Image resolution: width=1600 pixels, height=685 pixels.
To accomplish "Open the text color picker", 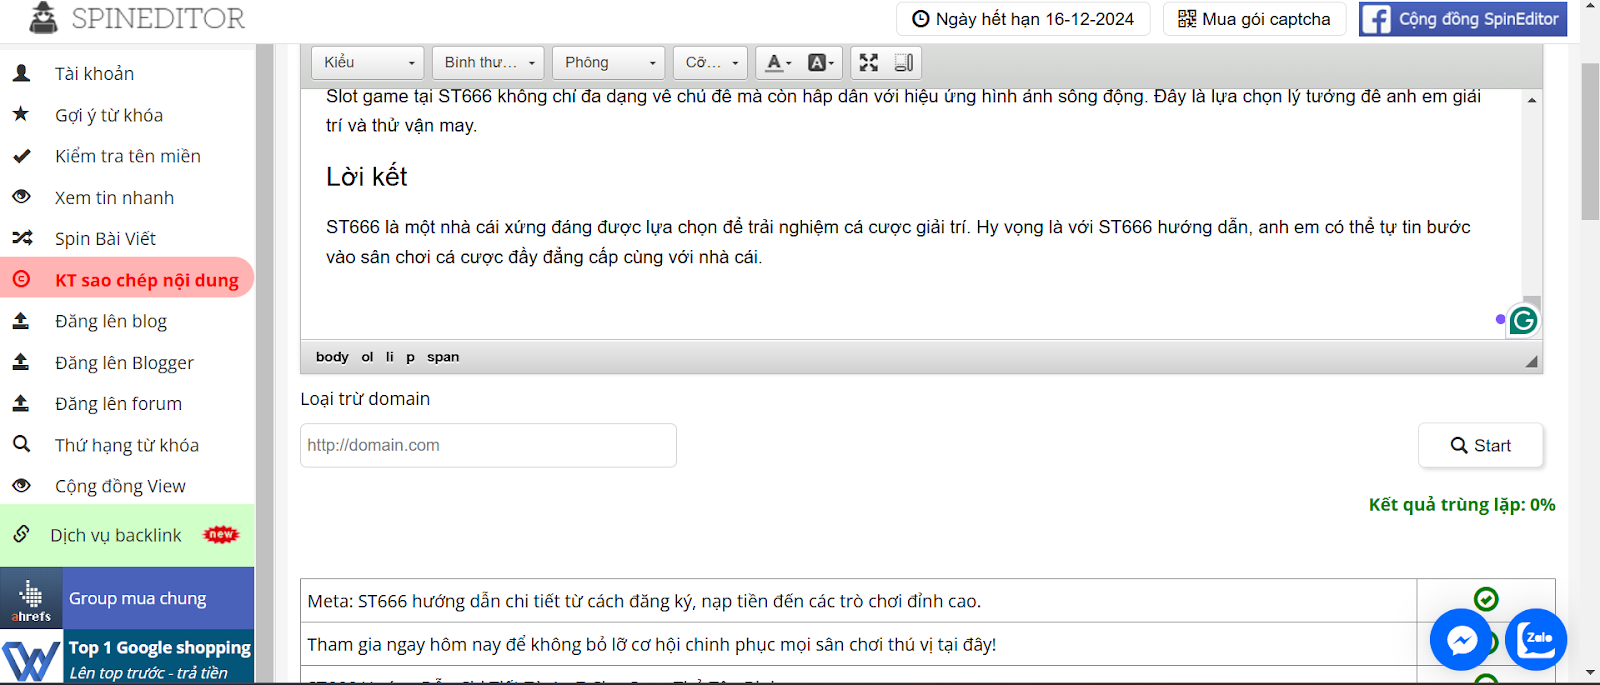I will (777, 63).
